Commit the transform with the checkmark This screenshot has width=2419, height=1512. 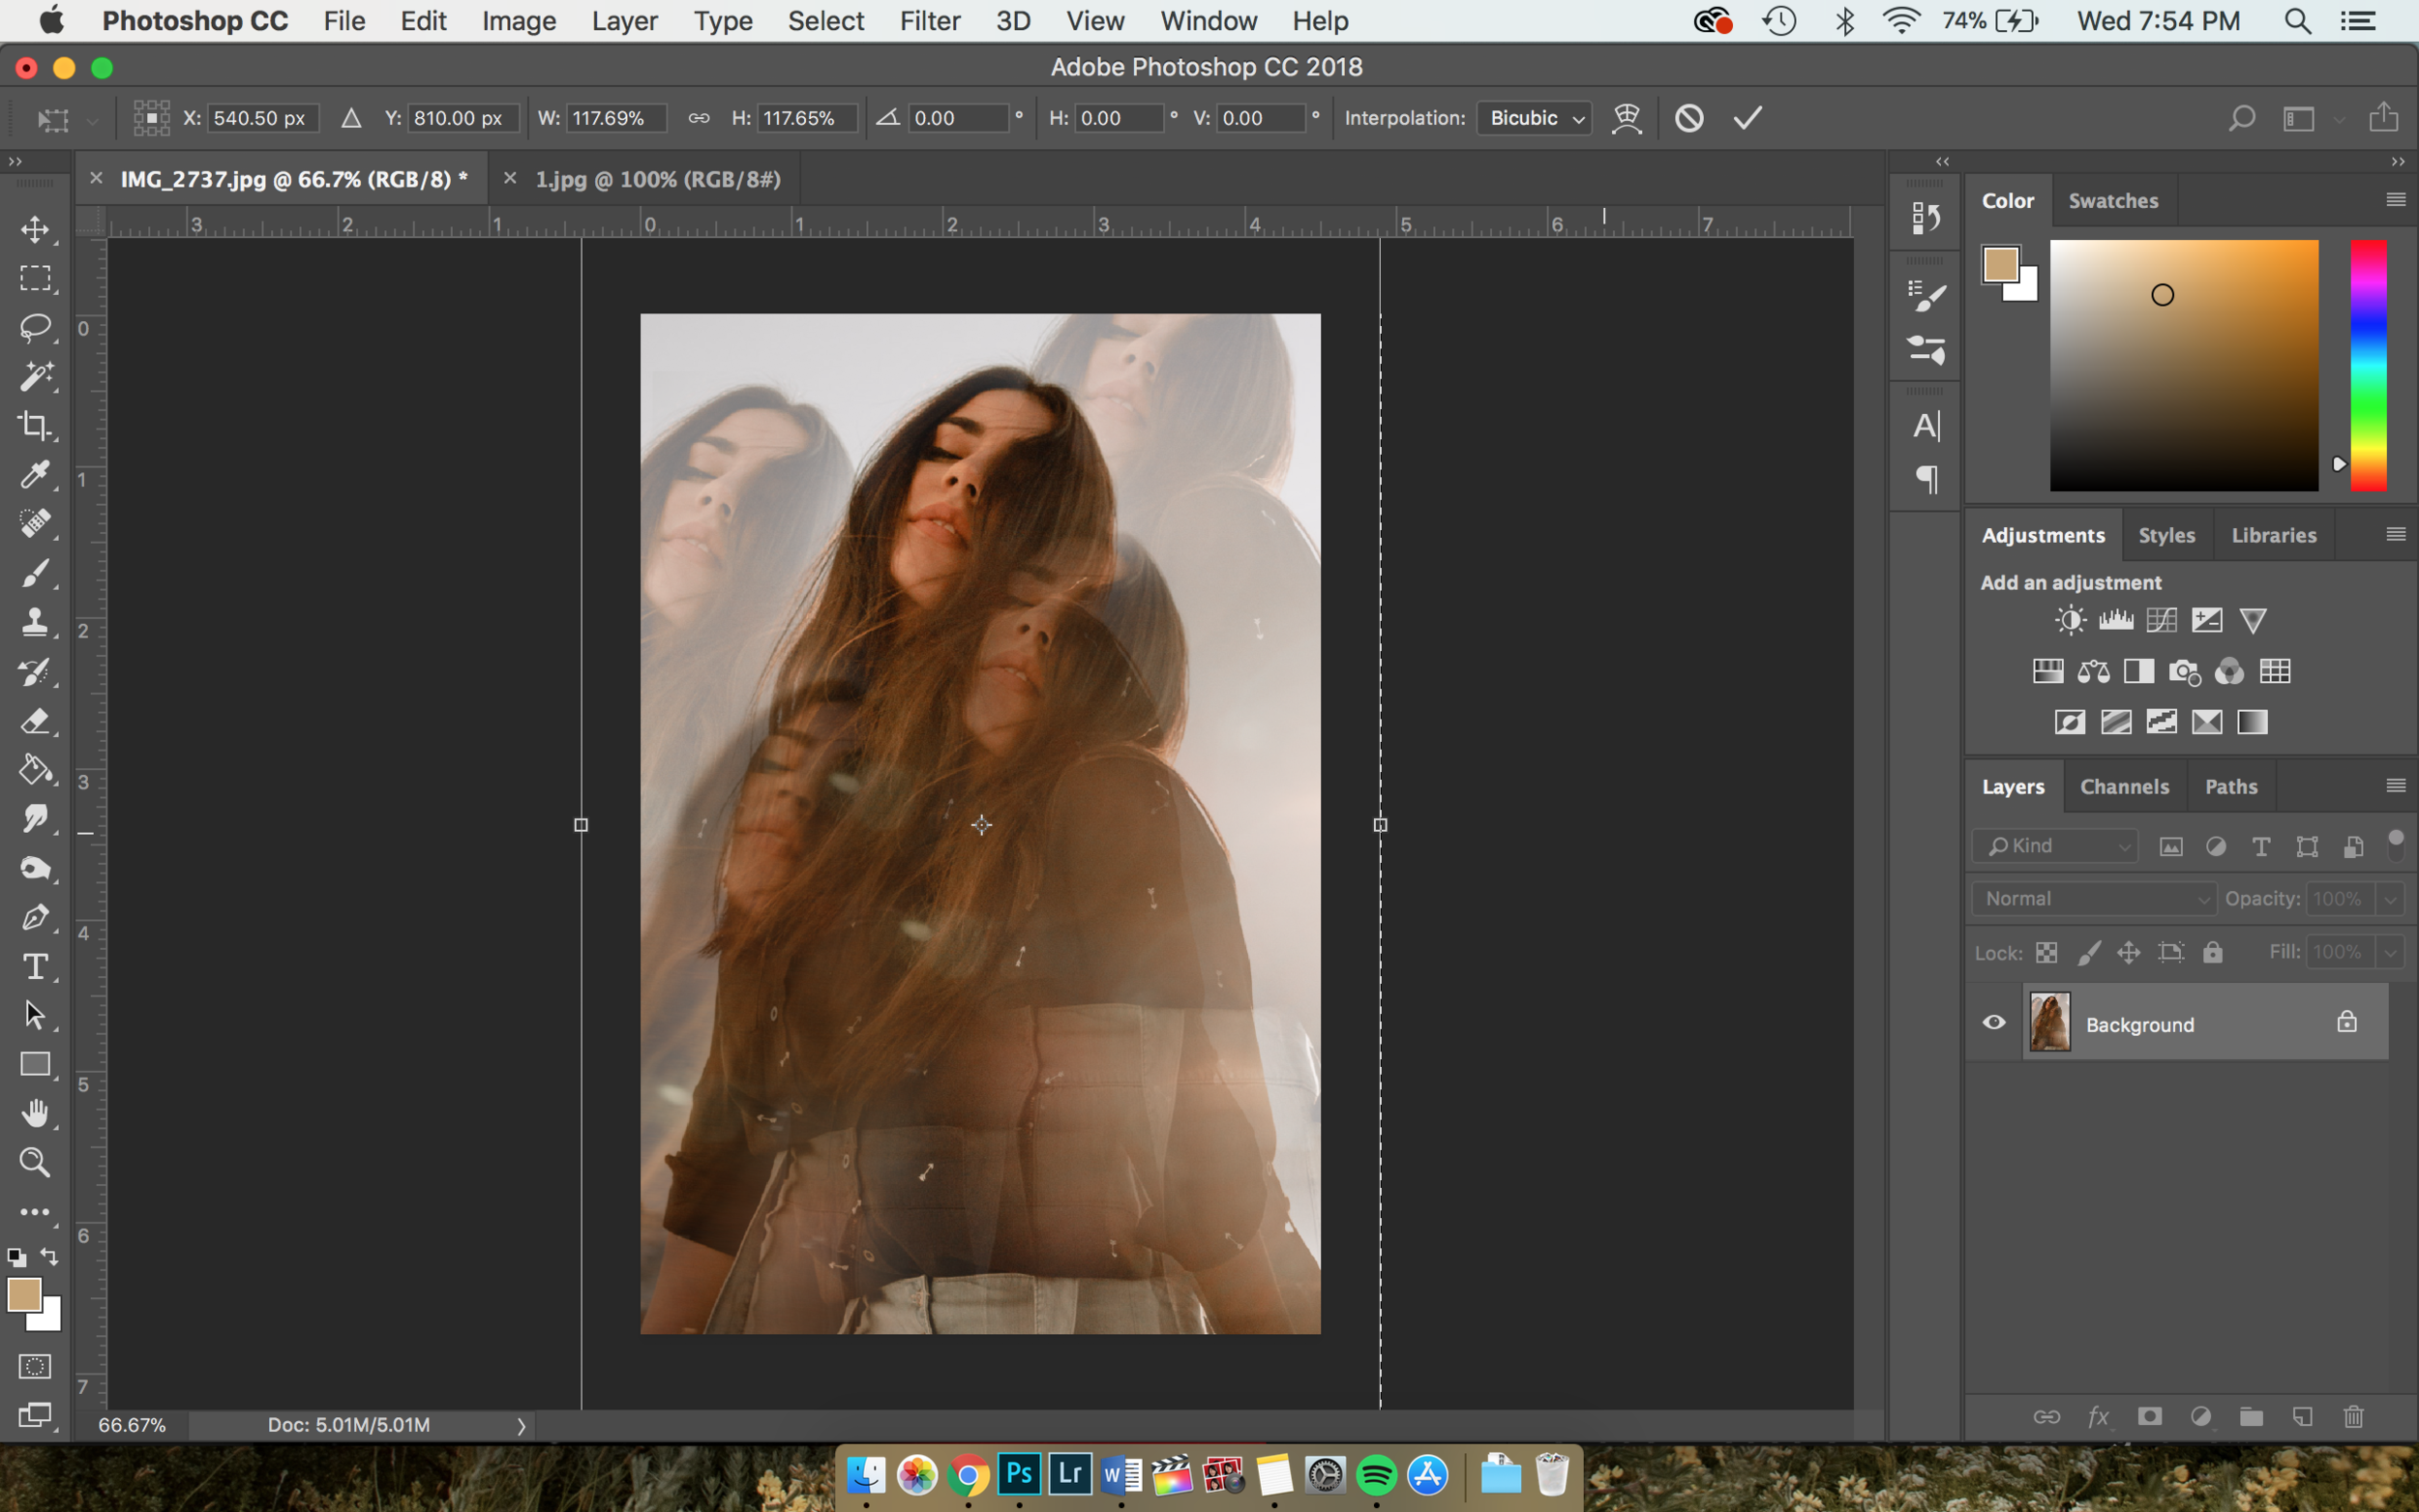click(x=1747, y=118)
